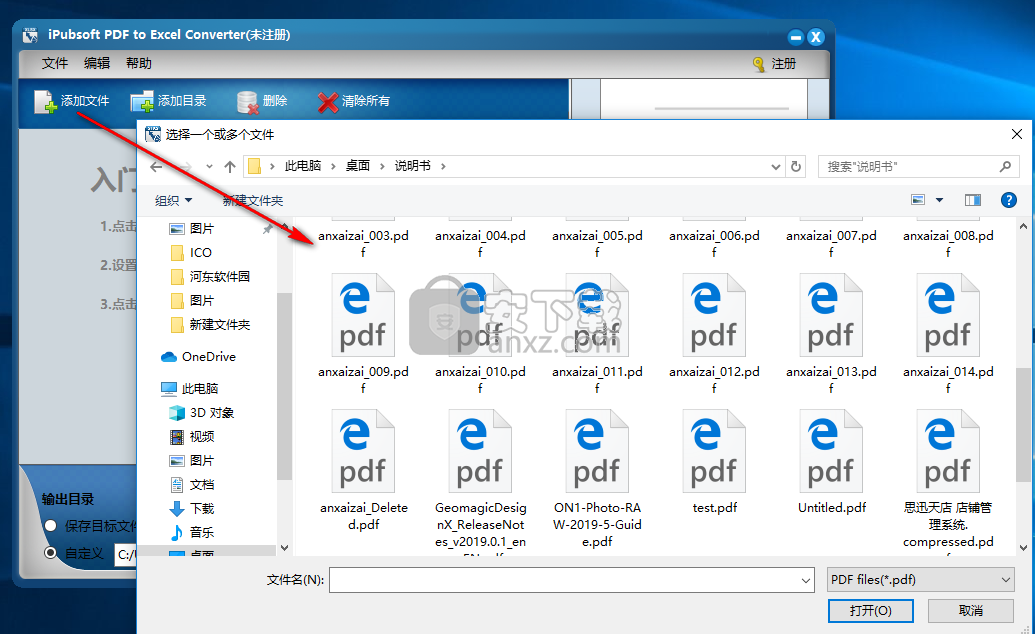The height and width of the screenshot is (634, 1035).
Task: Go up one folder level with the up arrow
Action: (x=230, y=166)
